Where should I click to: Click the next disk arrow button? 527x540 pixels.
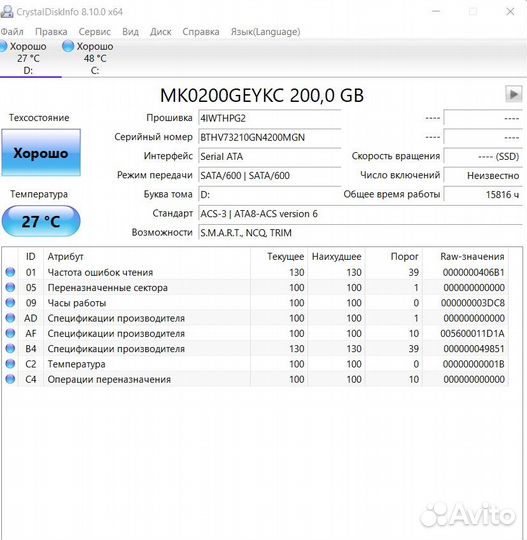(513, 94)
